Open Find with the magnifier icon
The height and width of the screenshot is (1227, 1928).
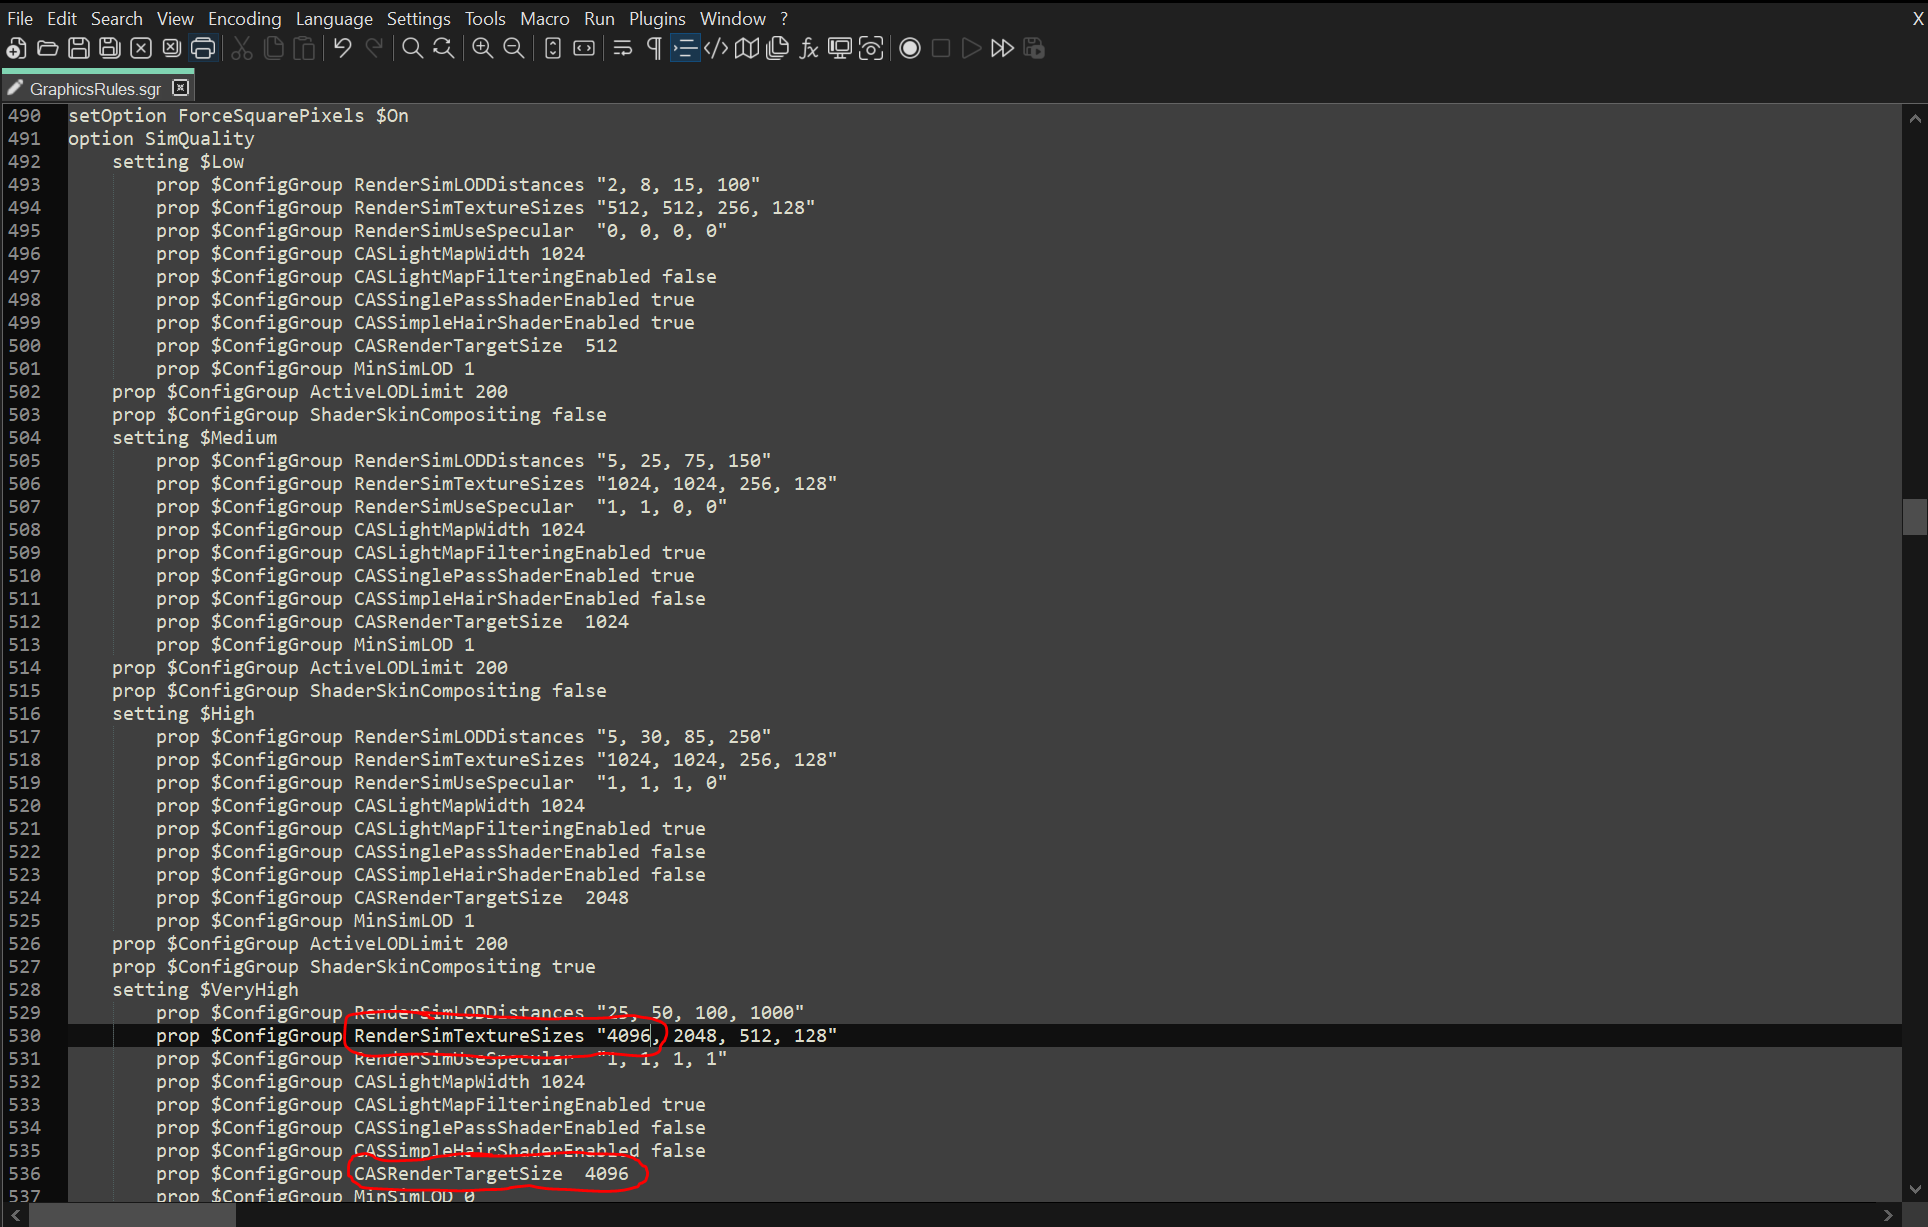pyautogui.click(x=412, y=48)
